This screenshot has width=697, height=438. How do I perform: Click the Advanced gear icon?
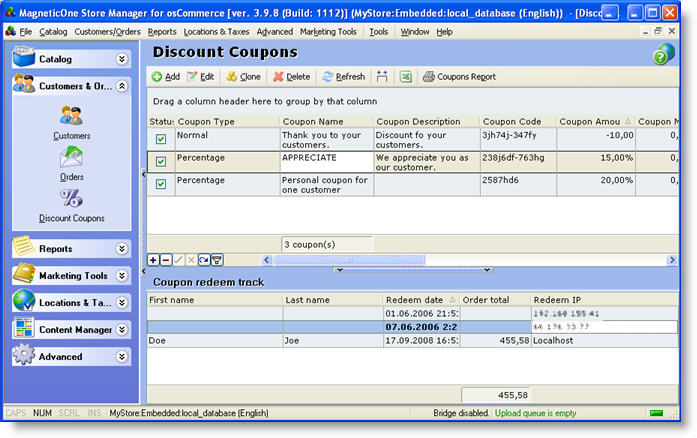point(24,354)
